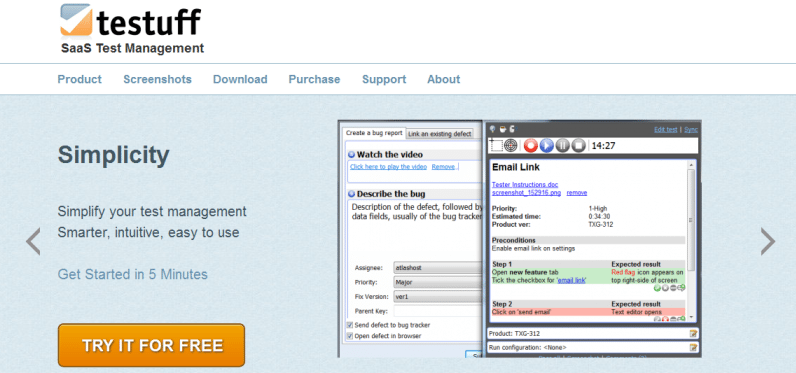The height and width of the screenshot is (373, 796).
Task: Click the test details vertical scrollbar thumb
Action: (691, 219)
